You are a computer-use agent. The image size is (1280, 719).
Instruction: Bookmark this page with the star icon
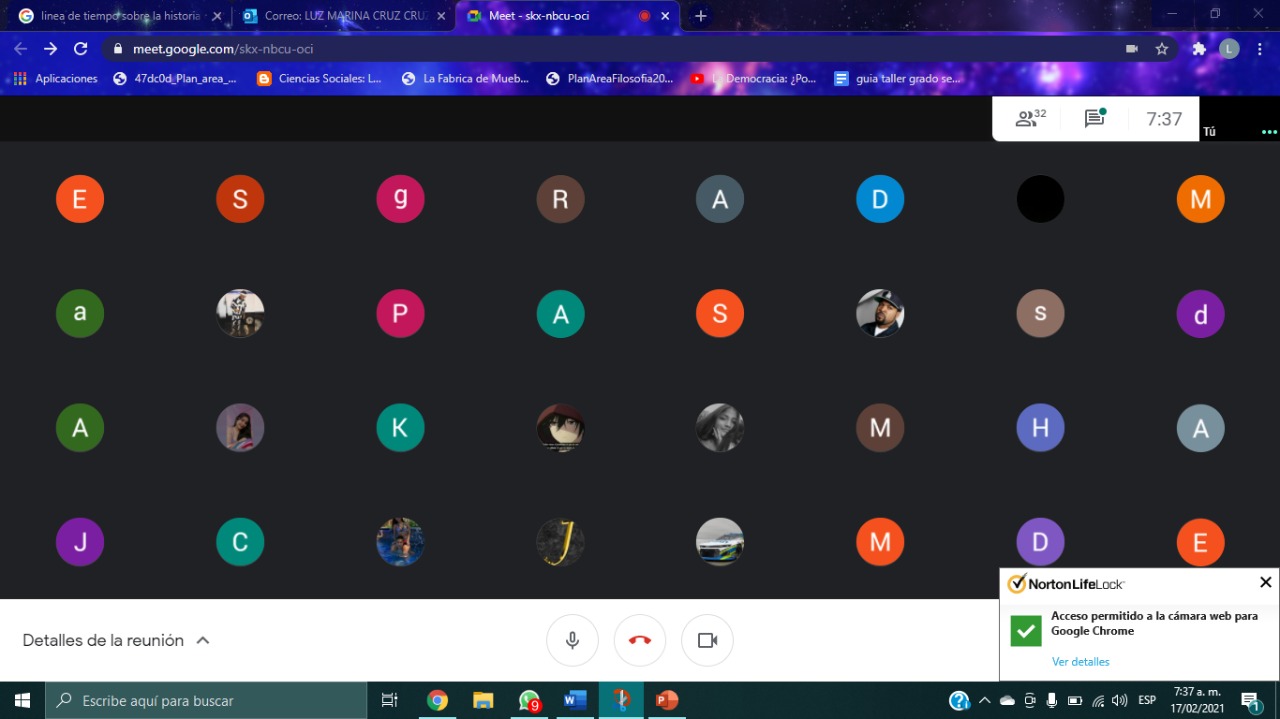1162,49
